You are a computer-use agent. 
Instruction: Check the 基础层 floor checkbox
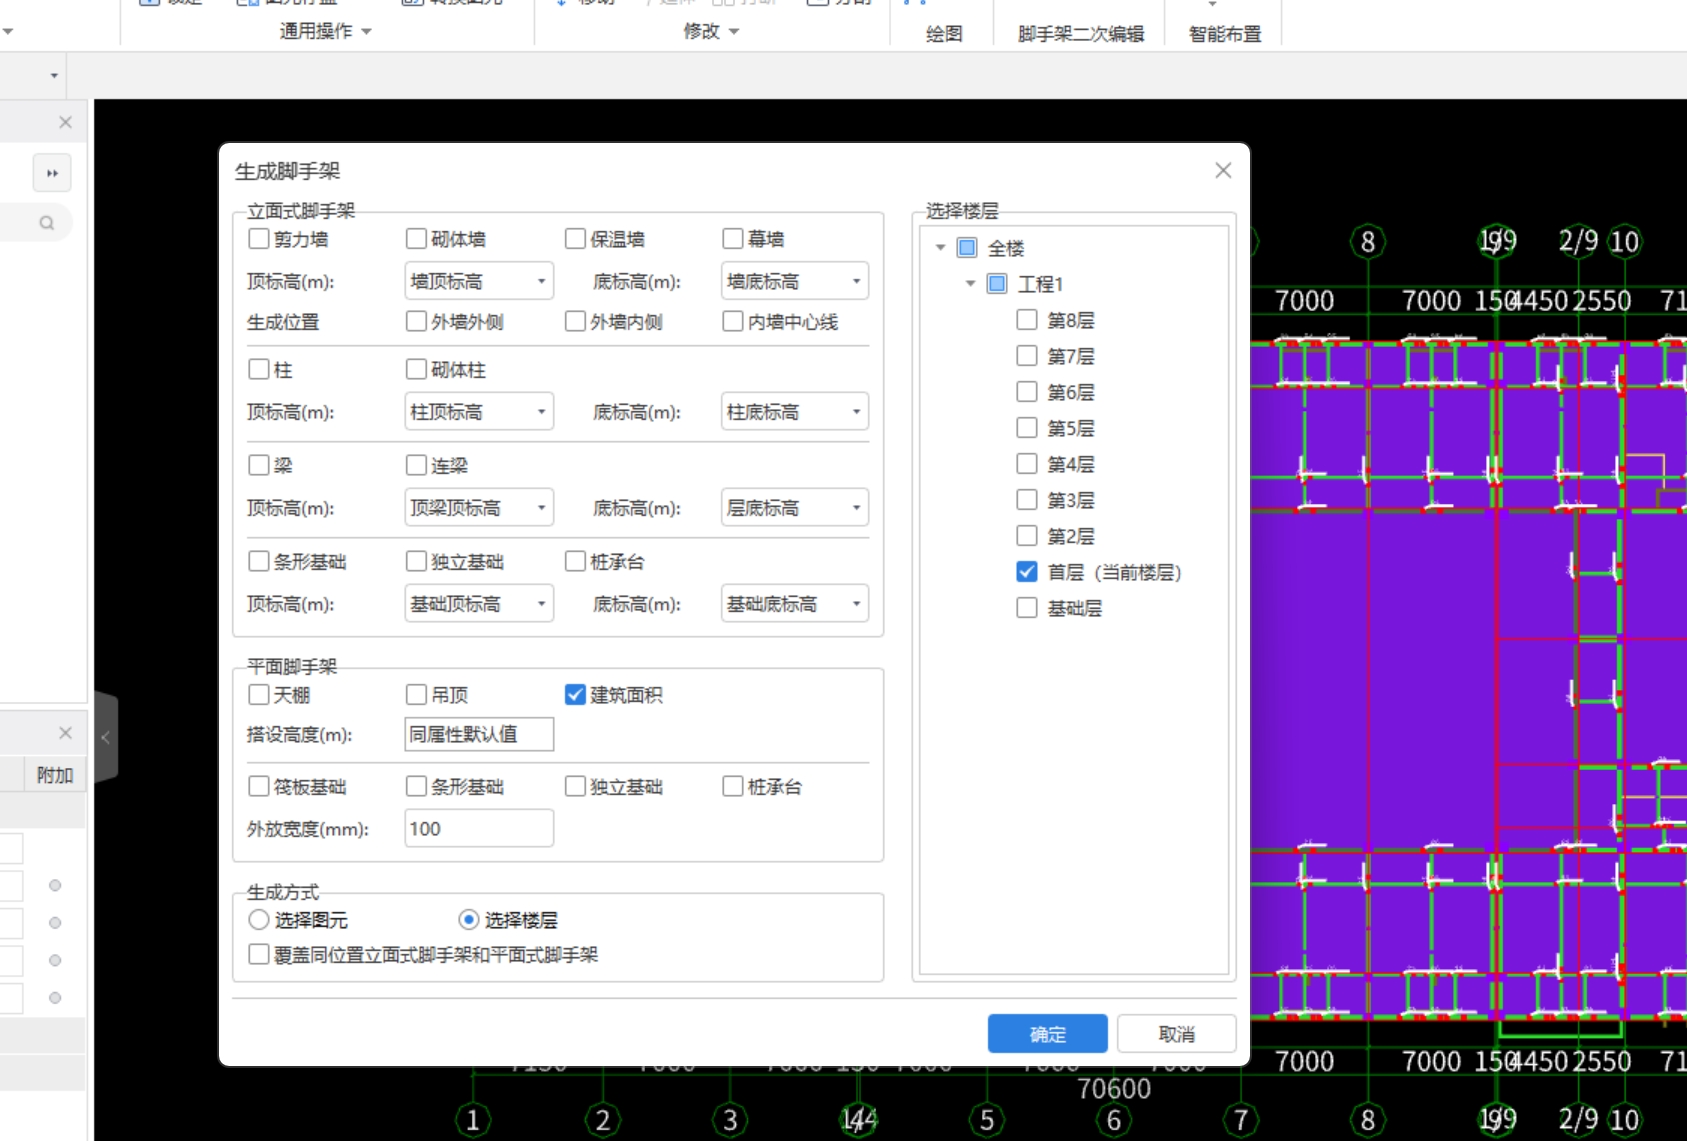1027,607
